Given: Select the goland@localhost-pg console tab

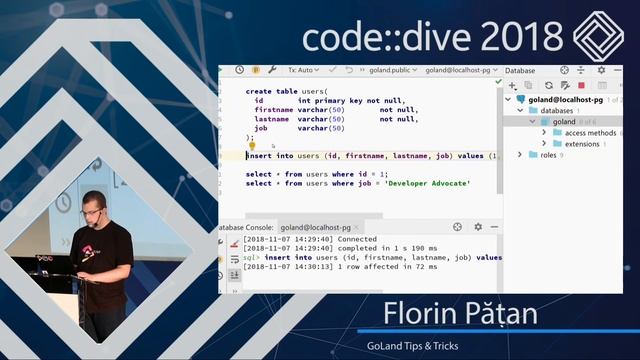Looking at the screenshot, I should coord(315,227).
